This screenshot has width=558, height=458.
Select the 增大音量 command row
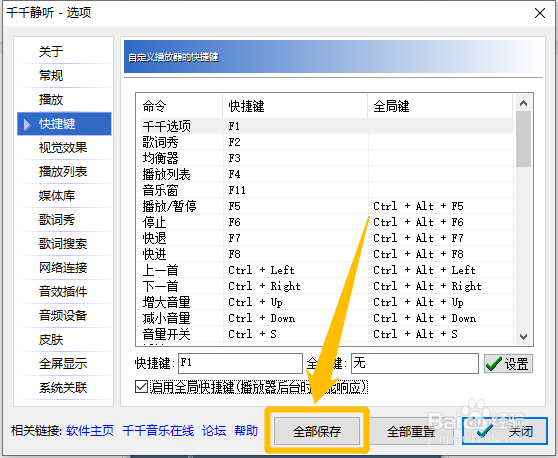point(325,302)
